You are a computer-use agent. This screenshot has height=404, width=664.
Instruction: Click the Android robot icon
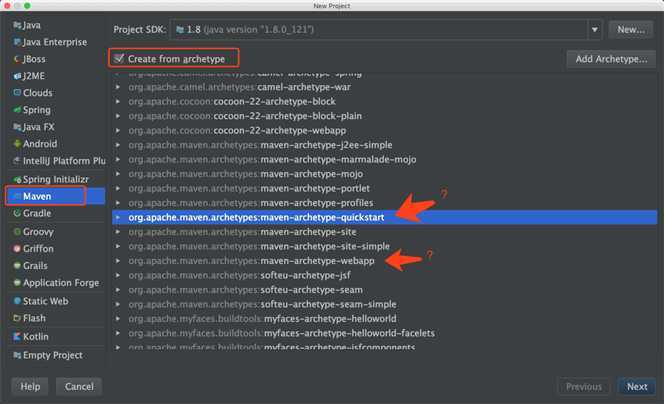click(x=17, y=144)
